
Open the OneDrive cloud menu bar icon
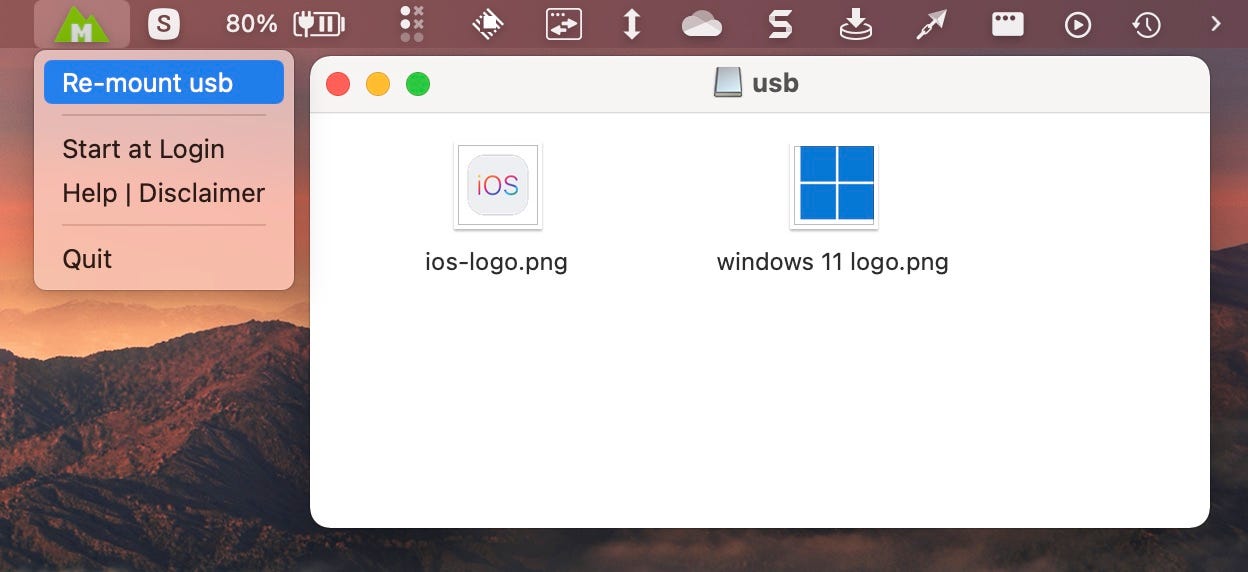coord(701,24)
